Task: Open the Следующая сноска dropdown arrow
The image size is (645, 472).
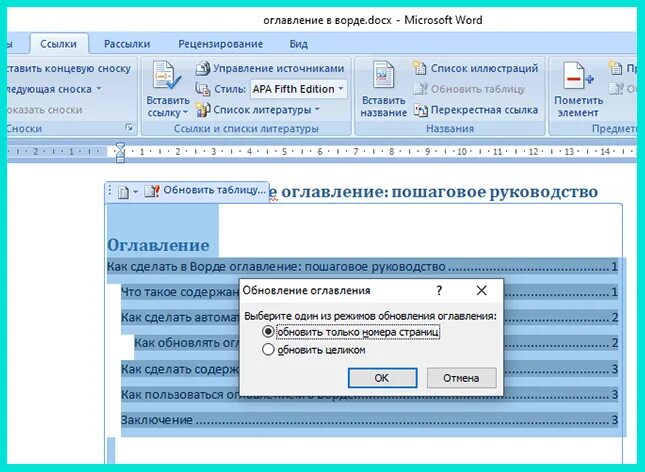Action: [x=98, y=88]
